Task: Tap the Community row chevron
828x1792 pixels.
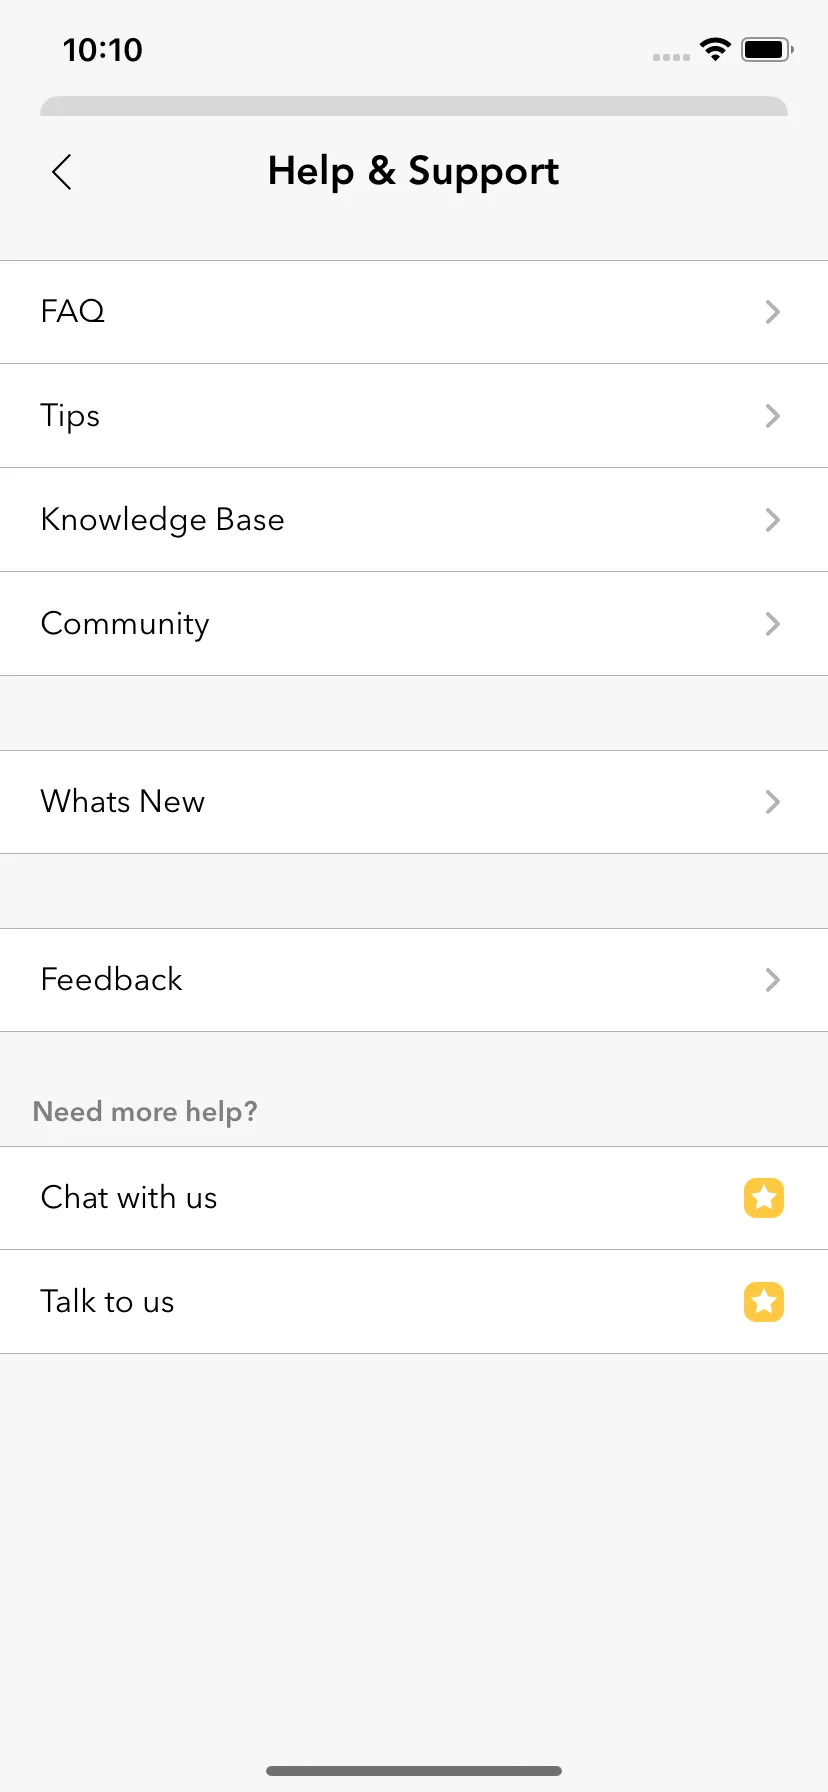Action: click(772, 624)
